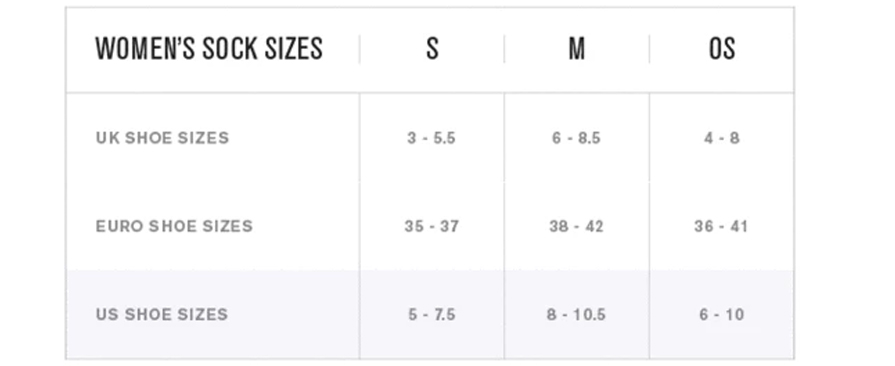Select the OS size column header
This screenshot has width=895, height=366.
coord(721,49)
